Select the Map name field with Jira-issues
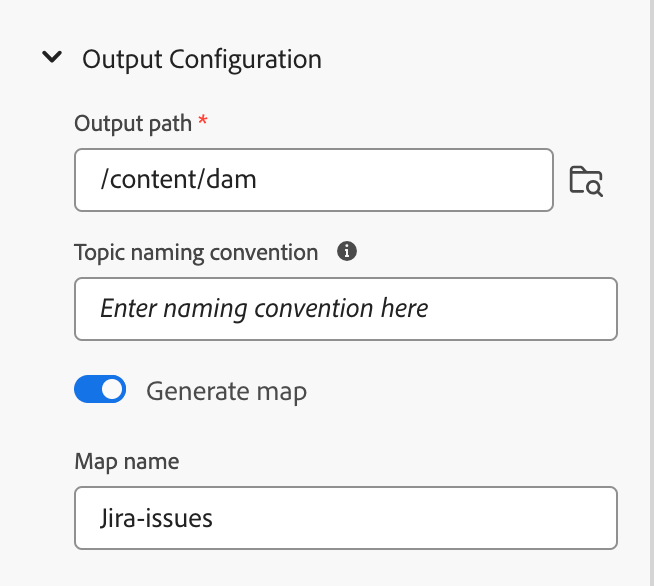Screen dimensions: 654x586 (x=346, y=518)
